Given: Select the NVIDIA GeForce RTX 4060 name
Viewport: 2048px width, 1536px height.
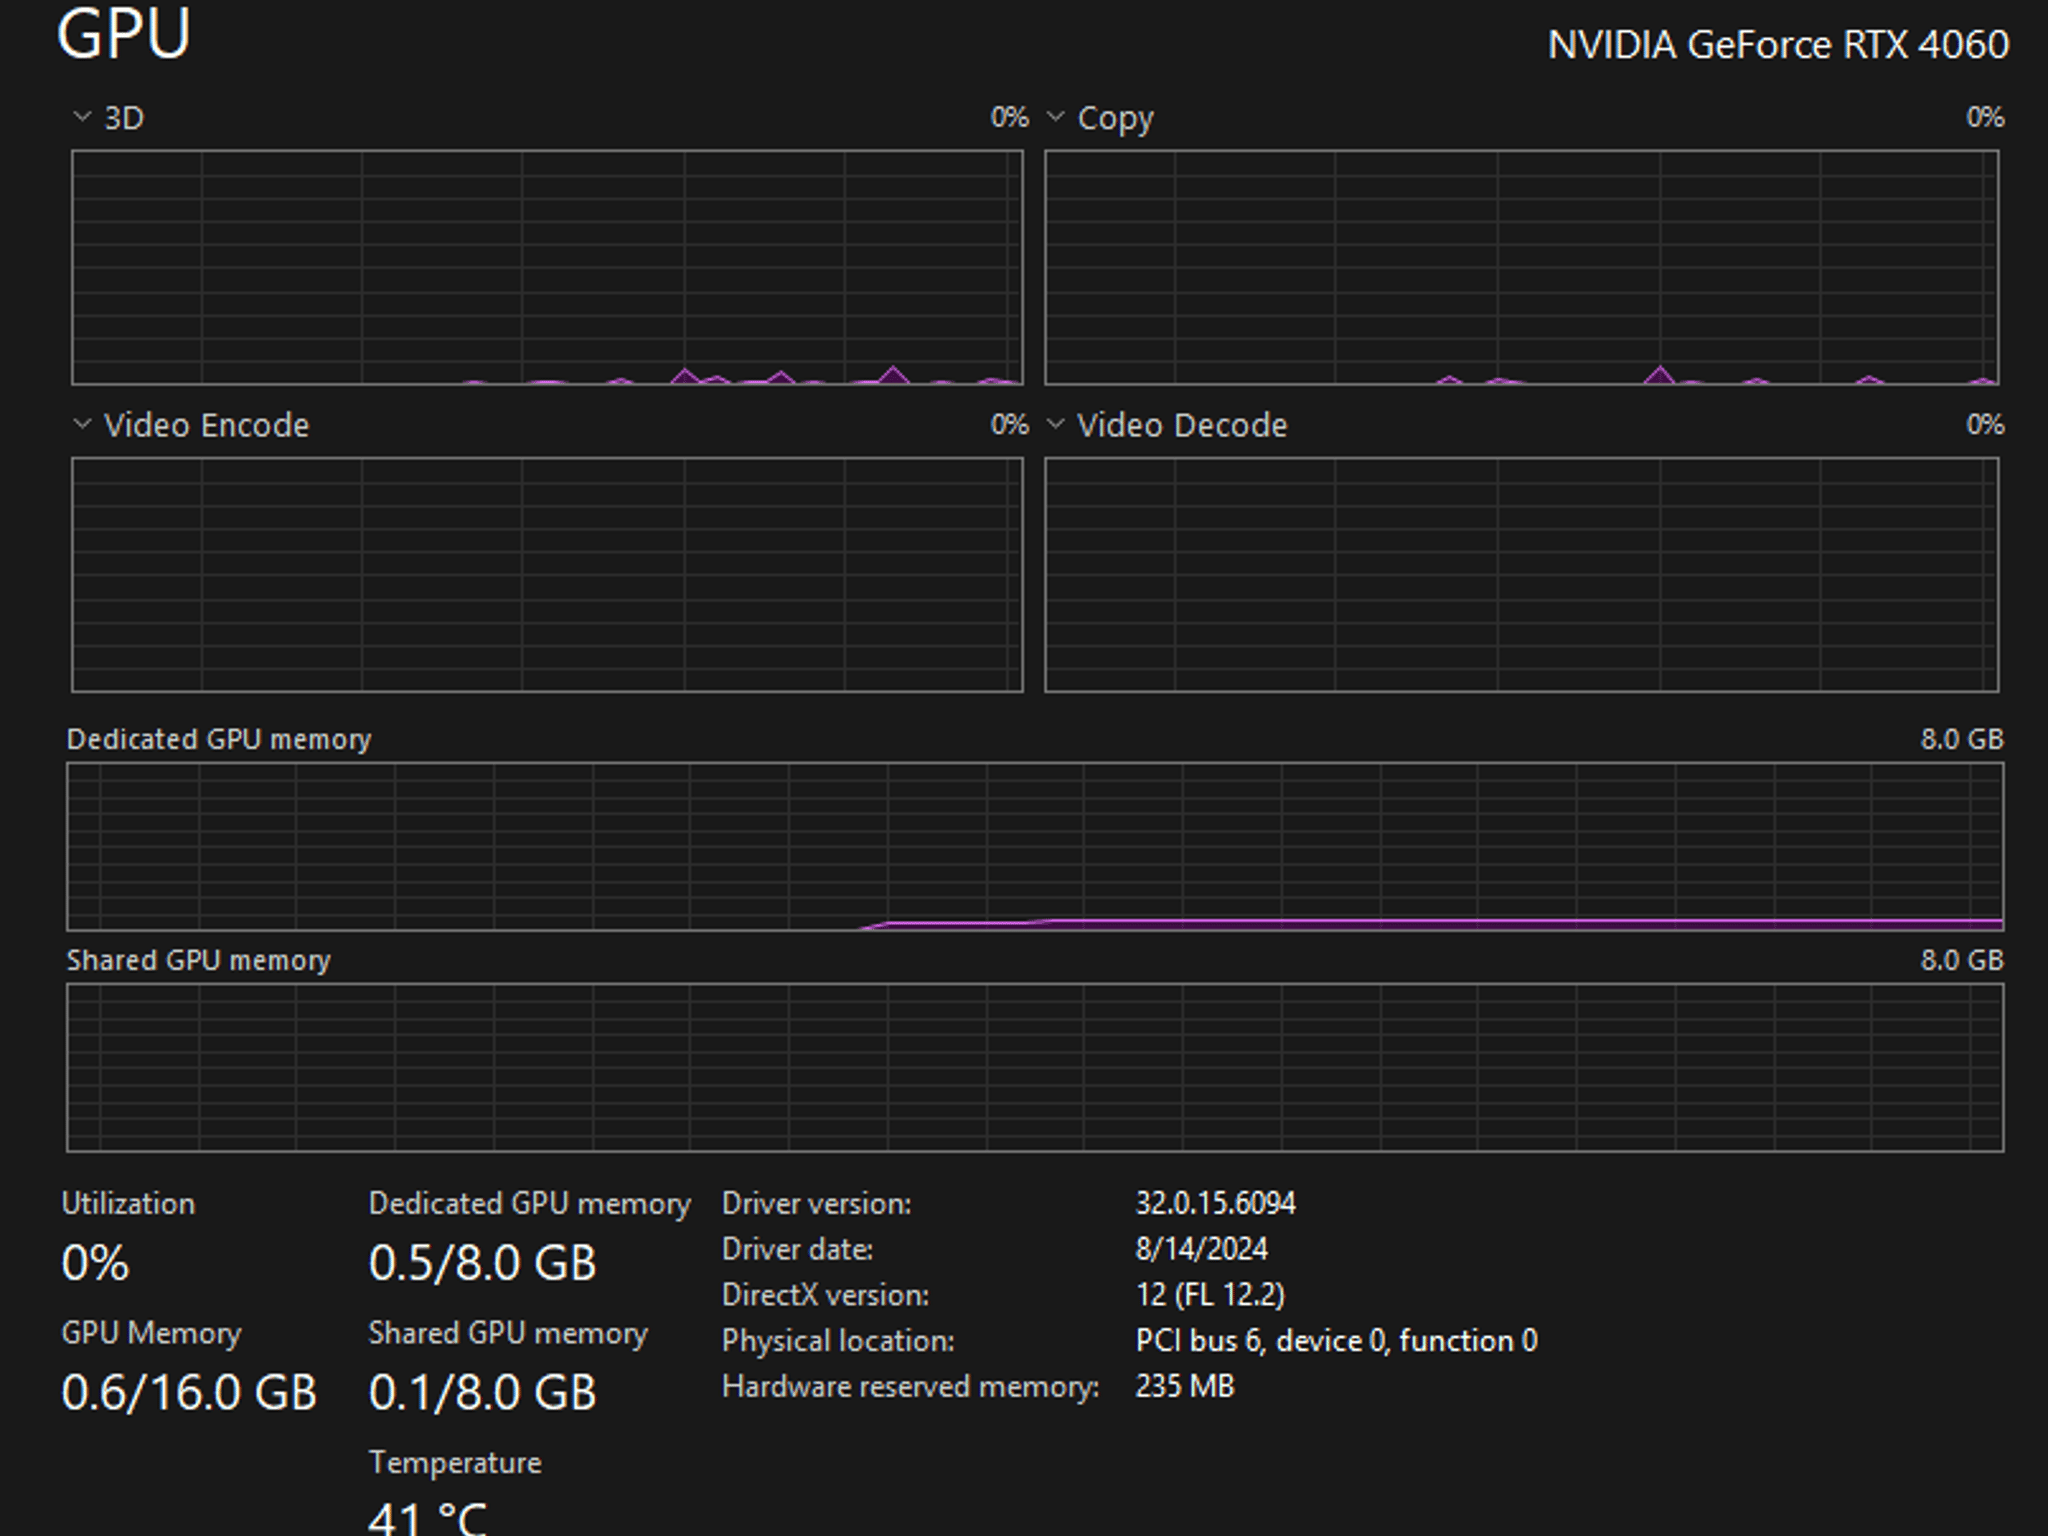Looking at the screenshot, I should tap(1778, 45).
